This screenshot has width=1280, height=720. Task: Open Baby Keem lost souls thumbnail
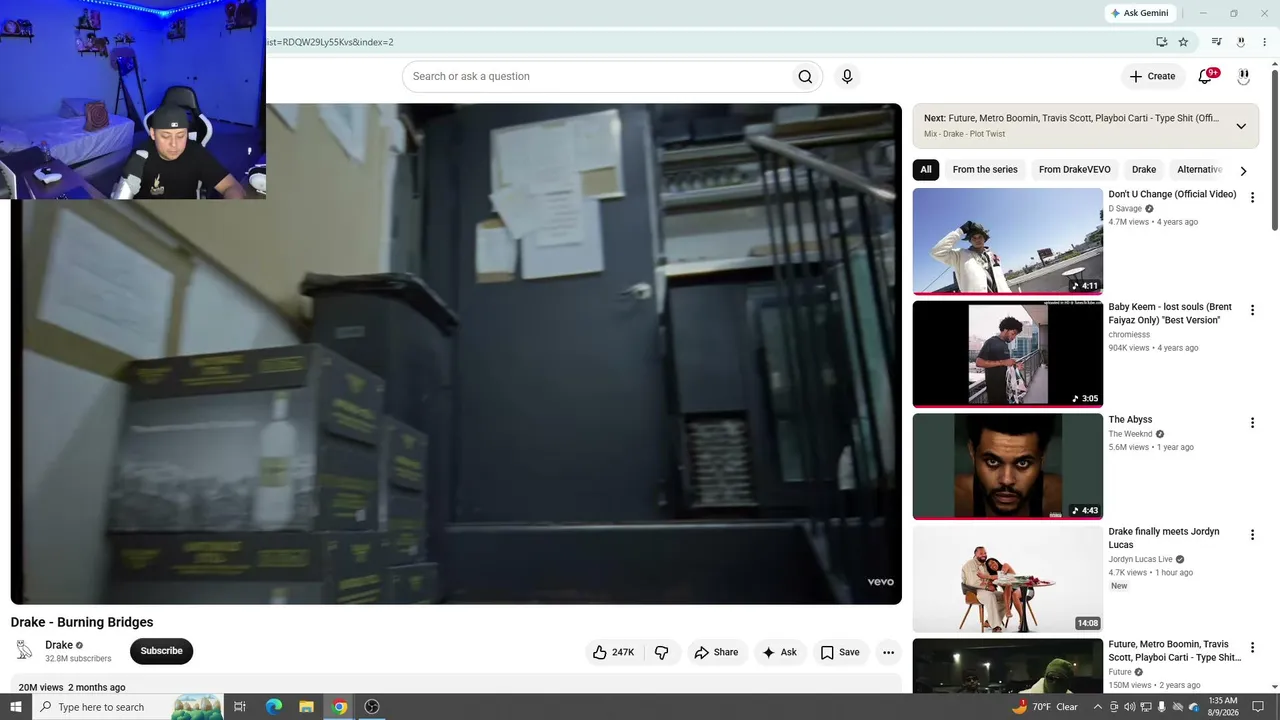point(1007,354)
